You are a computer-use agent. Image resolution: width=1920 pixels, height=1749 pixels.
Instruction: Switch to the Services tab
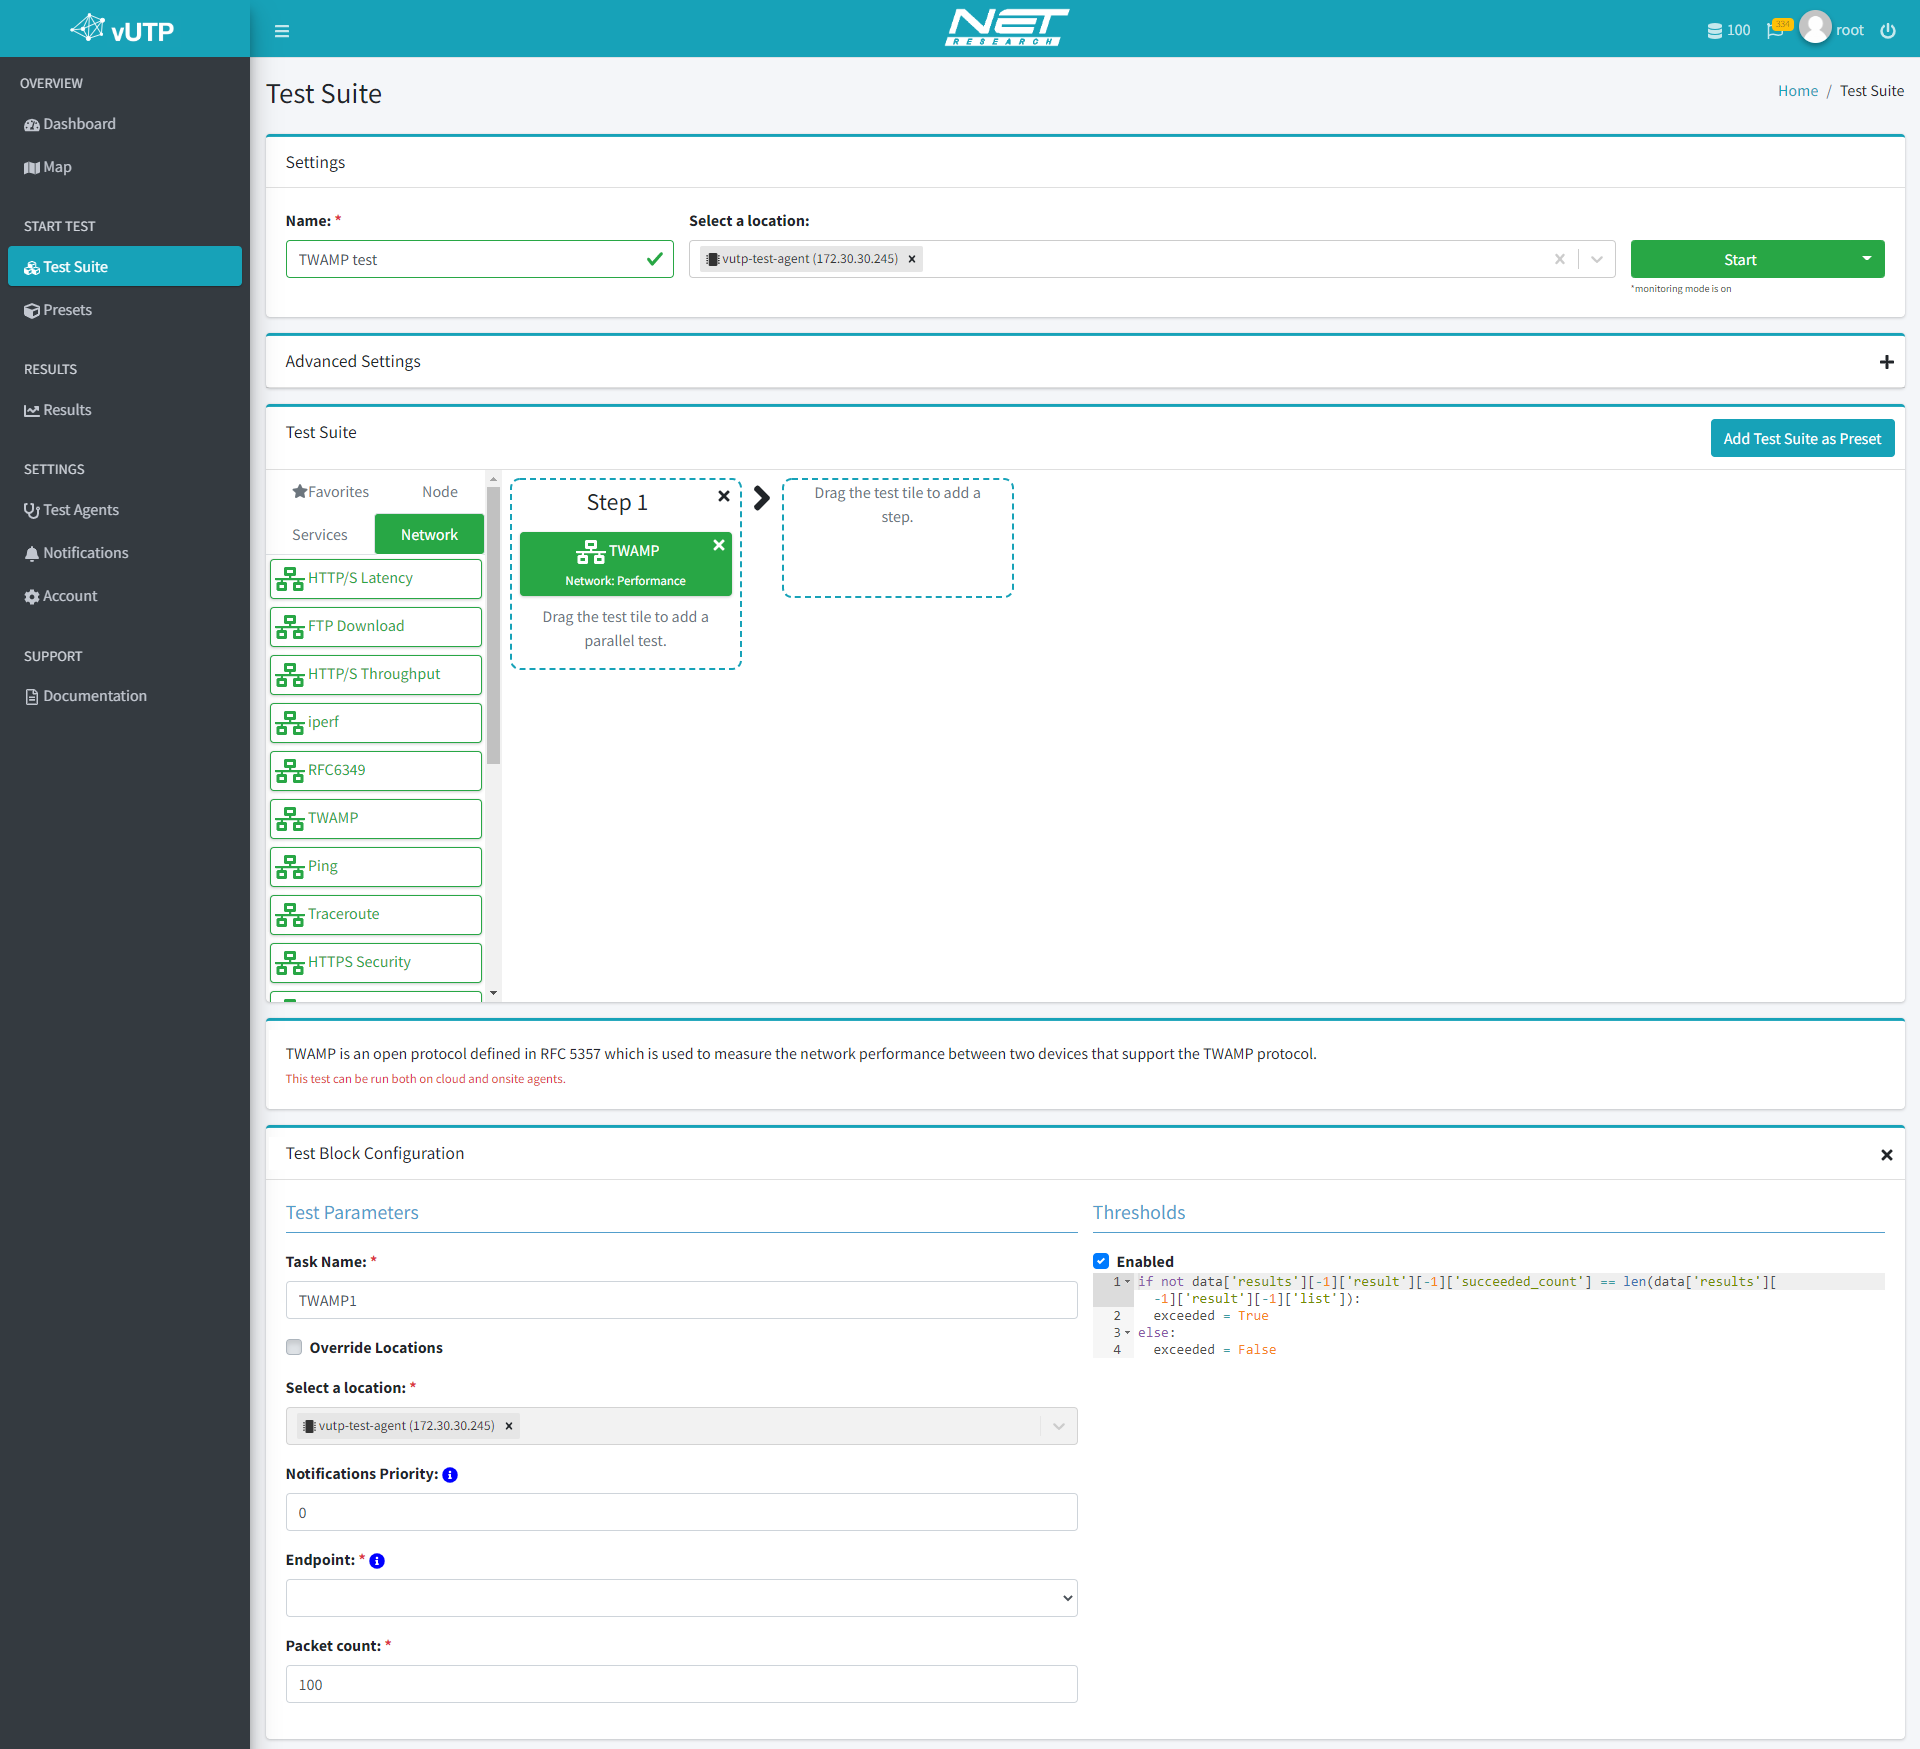point(320,535)
